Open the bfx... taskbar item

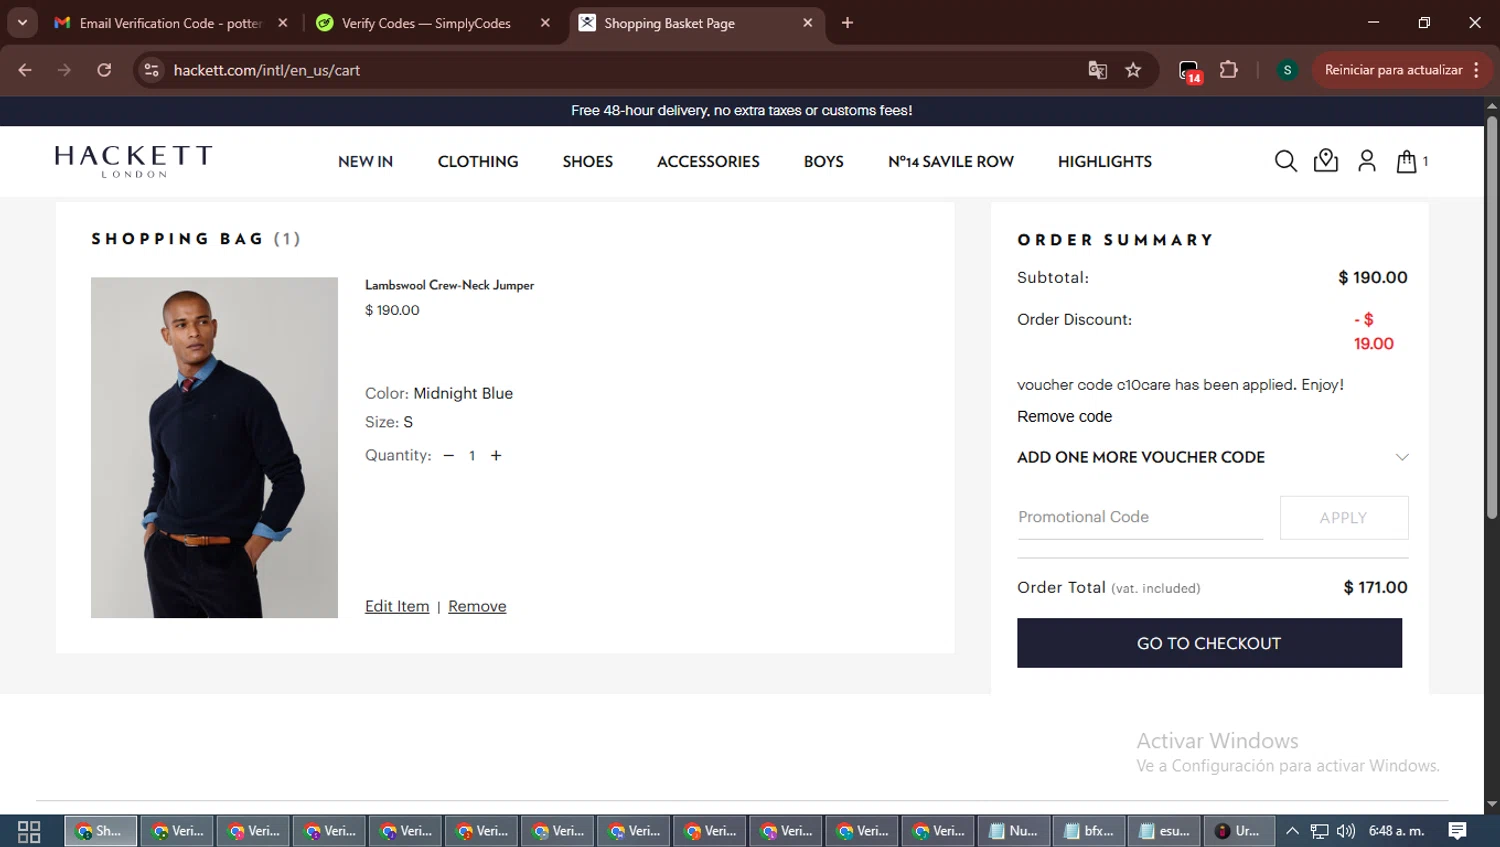[x=1089, y=831]
